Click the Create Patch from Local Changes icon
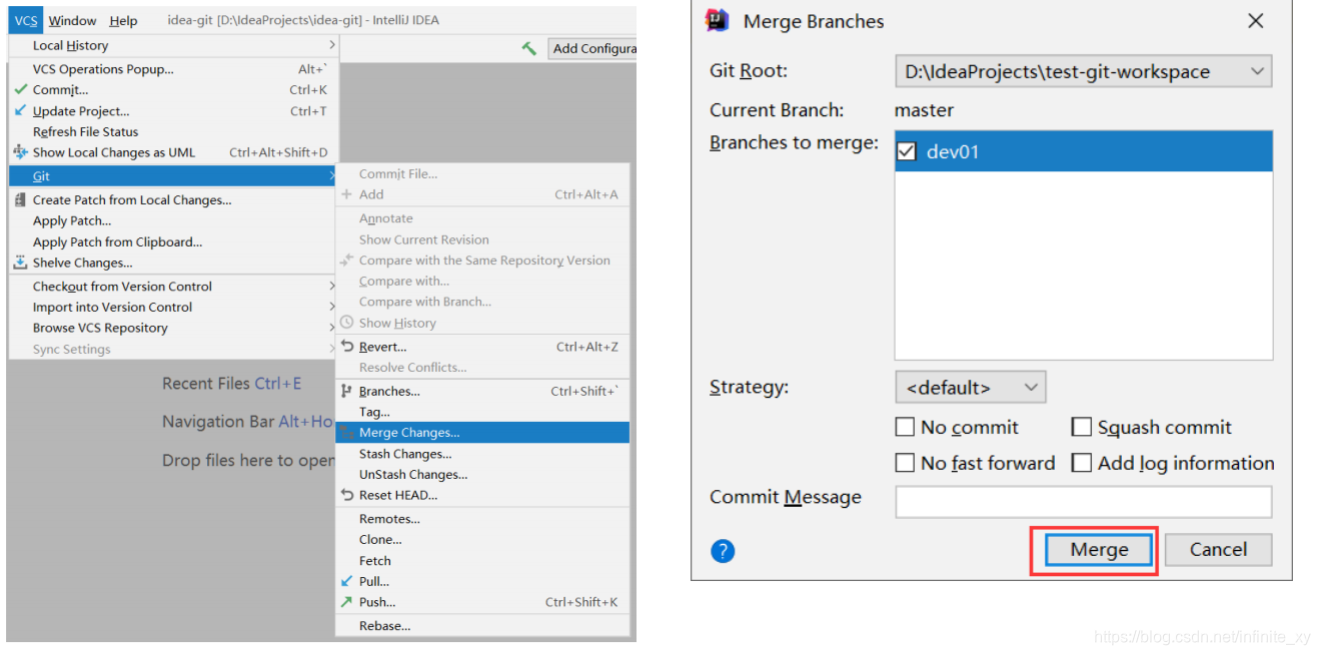1320x655 pixels. (x=20, y=200)
